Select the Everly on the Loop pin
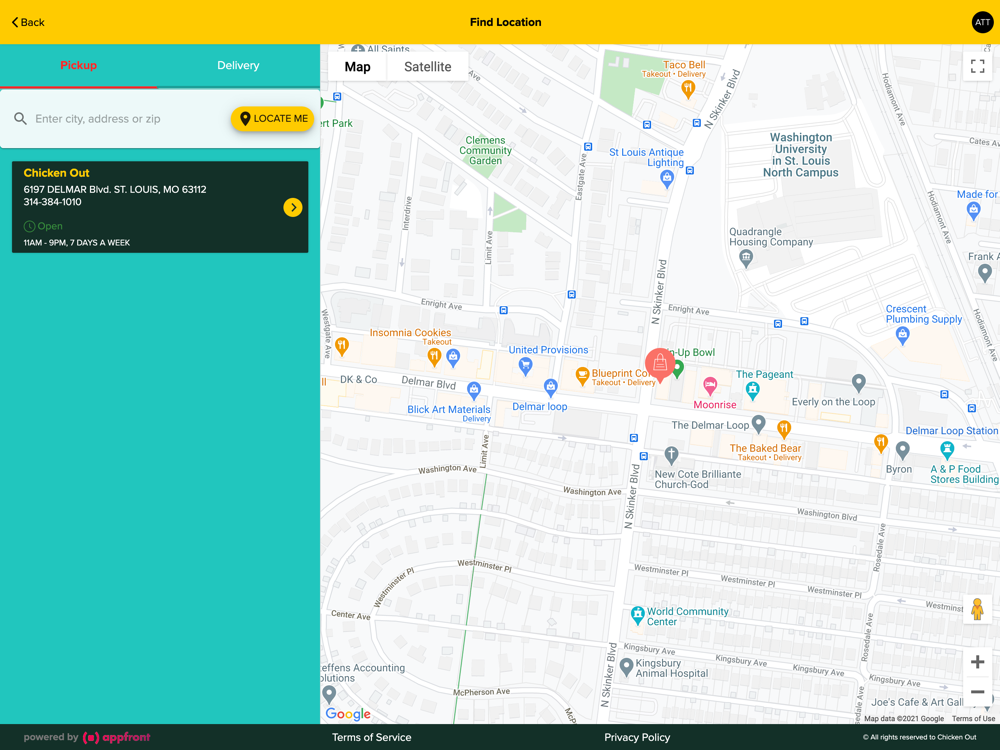The image size is (1000, 750). (858, 383)
